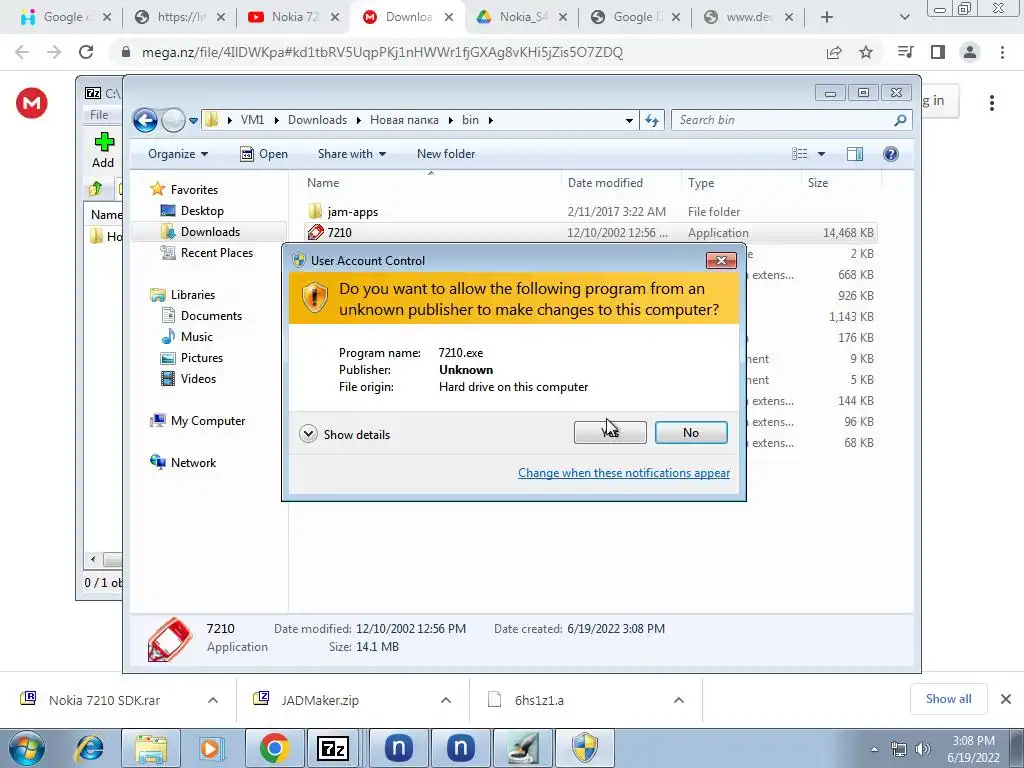1024x768 pixels.
Task: Open the Organize menu
Action: (178, 154)
